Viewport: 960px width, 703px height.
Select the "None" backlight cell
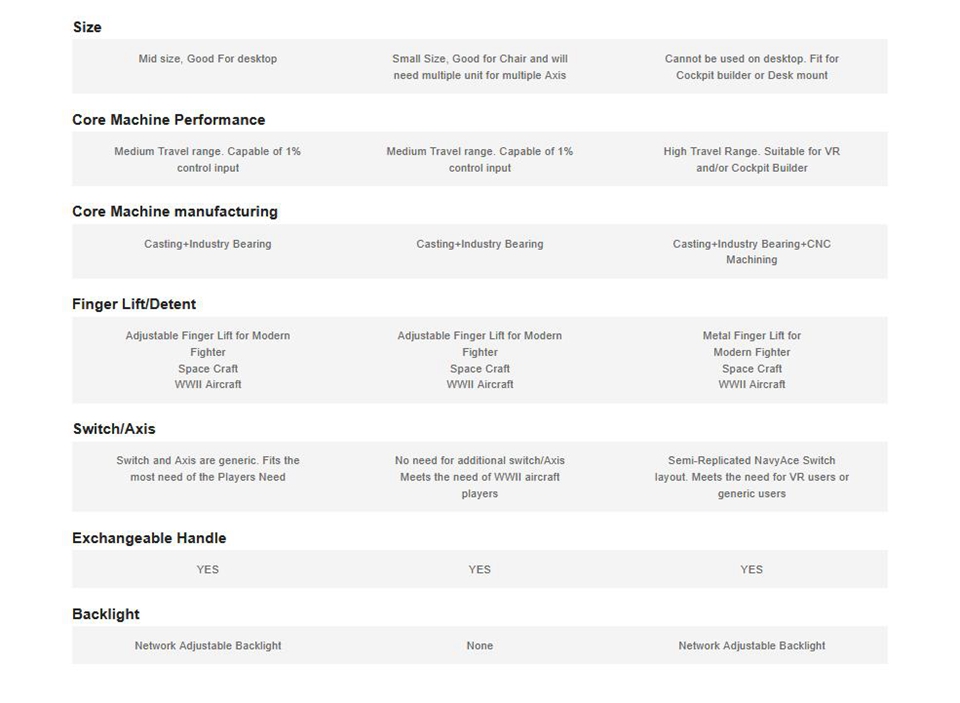pos(480,646)
